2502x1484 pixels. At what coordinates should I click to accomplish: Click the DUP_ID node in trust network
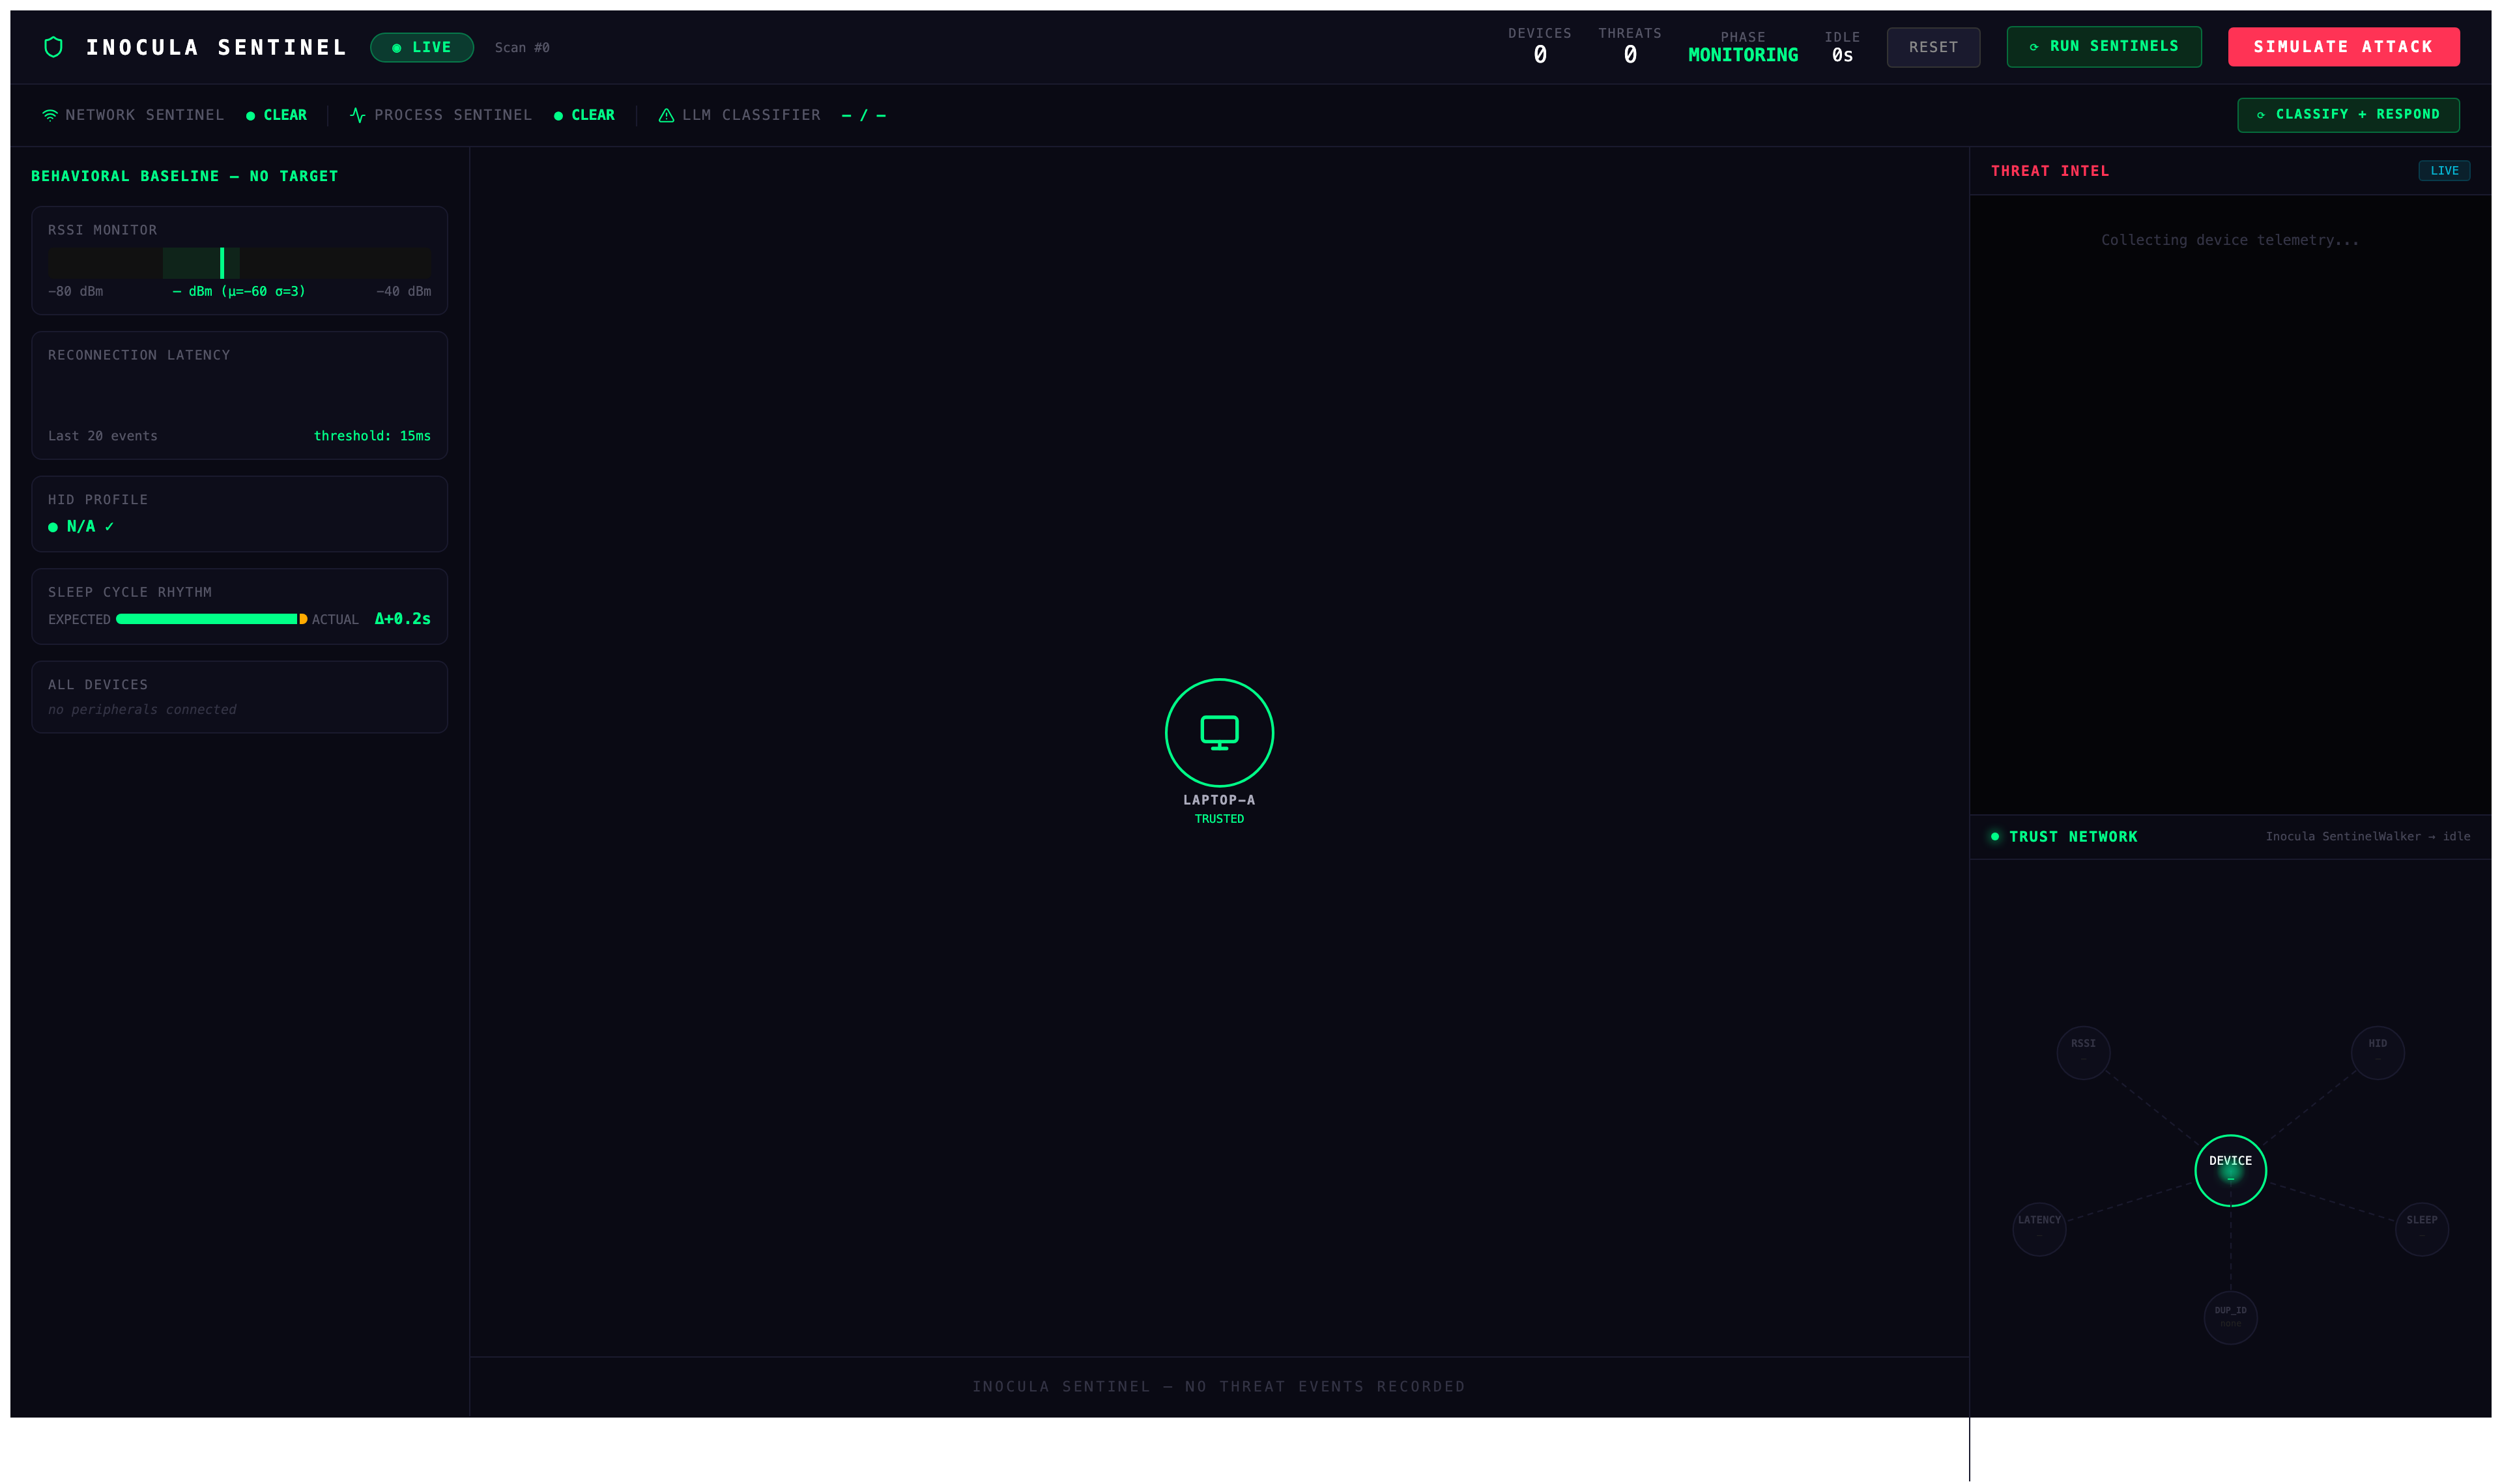(2230, 1317)
